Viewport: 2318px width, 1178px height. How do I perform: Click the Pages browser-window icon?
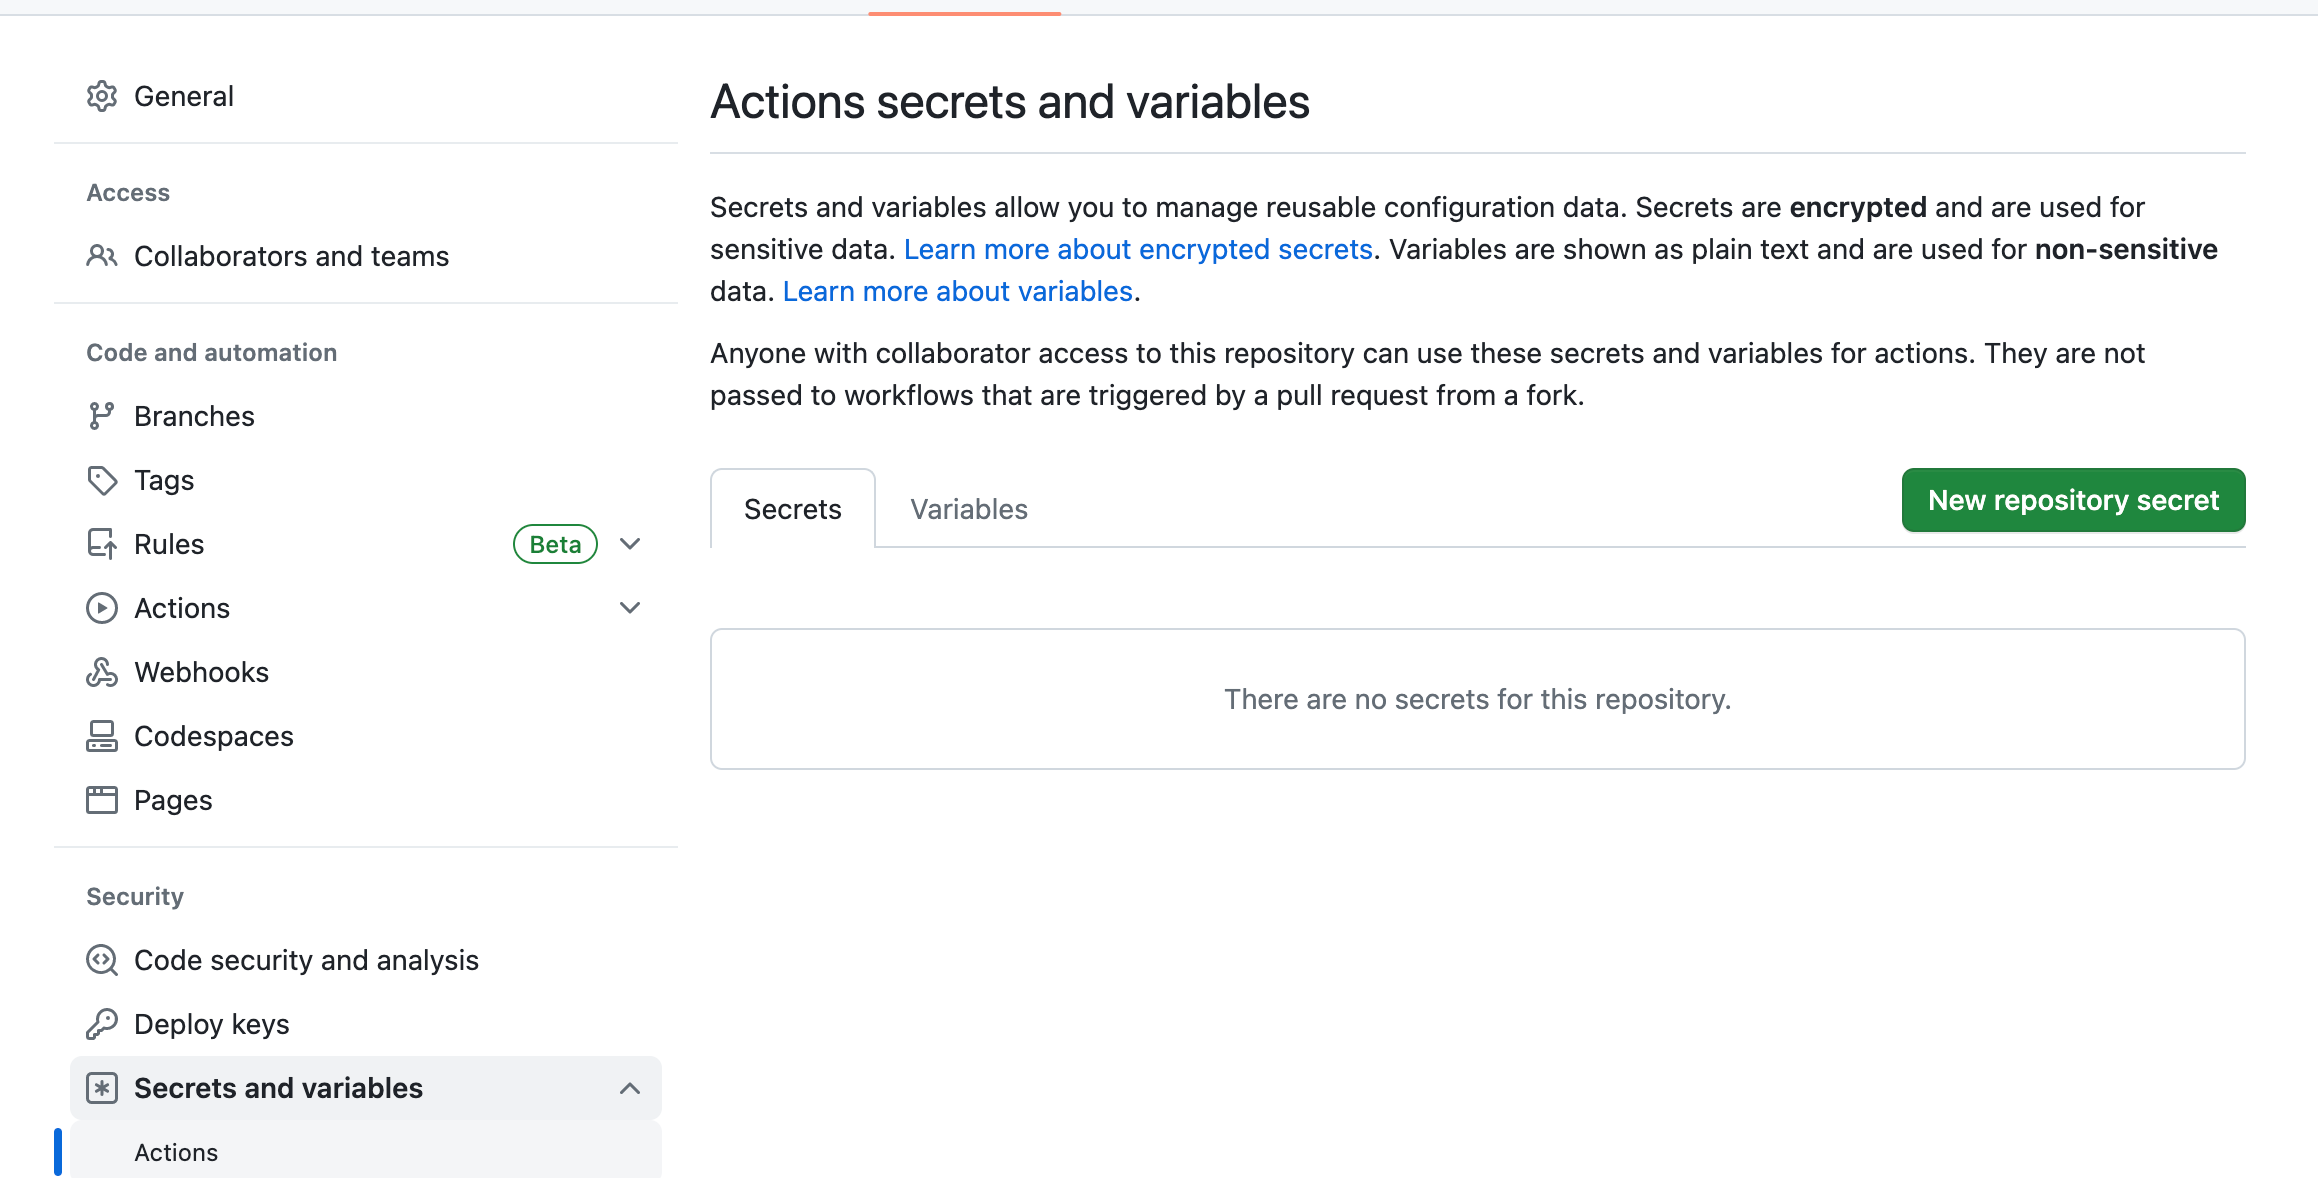click(102, 800)
